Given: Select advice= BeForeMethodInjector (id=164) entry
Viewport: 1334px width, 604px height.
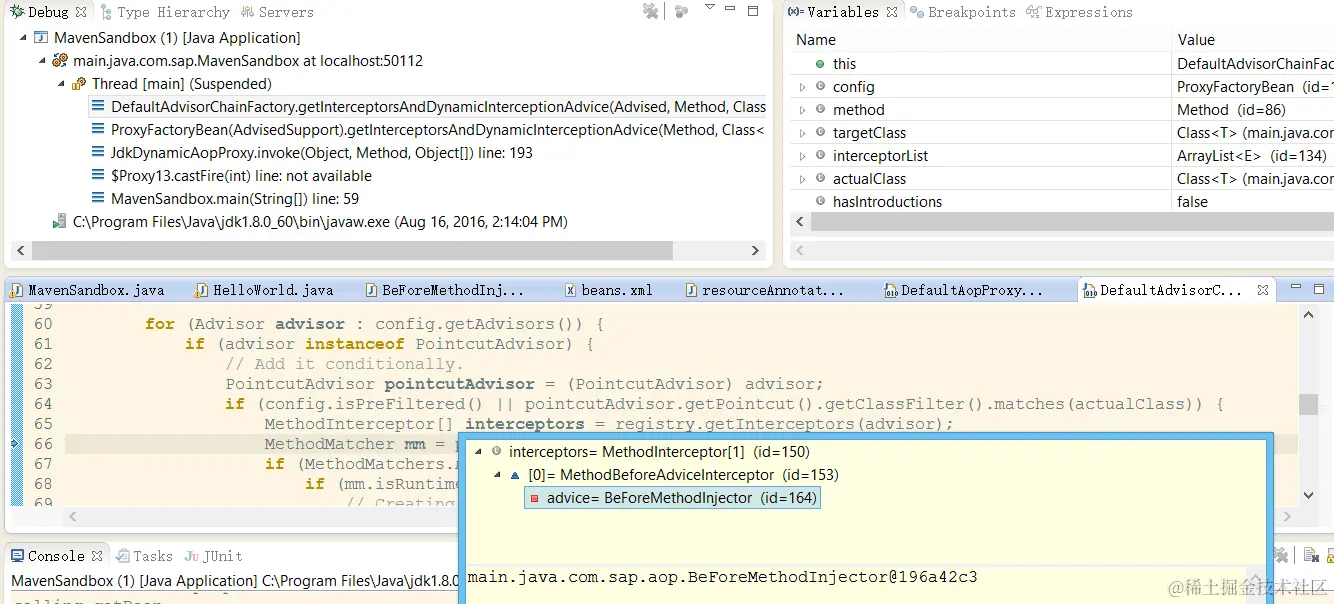Looking at the screenshot, I should [672, 498].
